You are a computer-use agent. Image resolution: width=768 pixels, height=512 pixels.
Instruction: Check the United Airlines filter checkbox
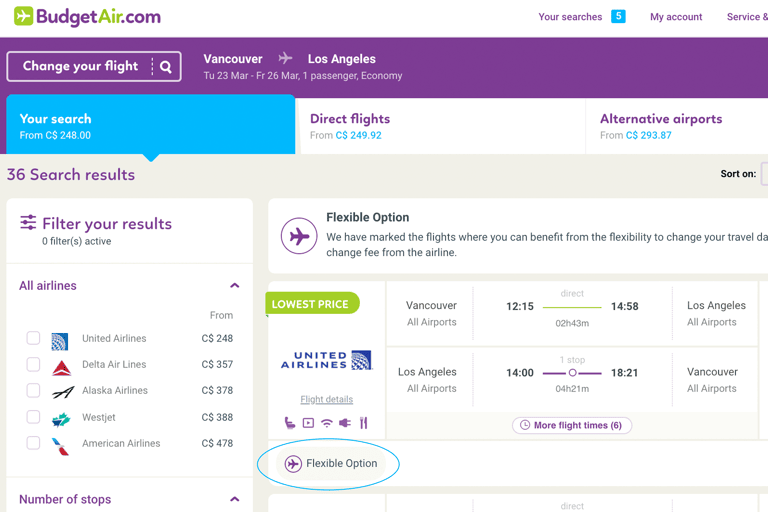click(33, 338)
